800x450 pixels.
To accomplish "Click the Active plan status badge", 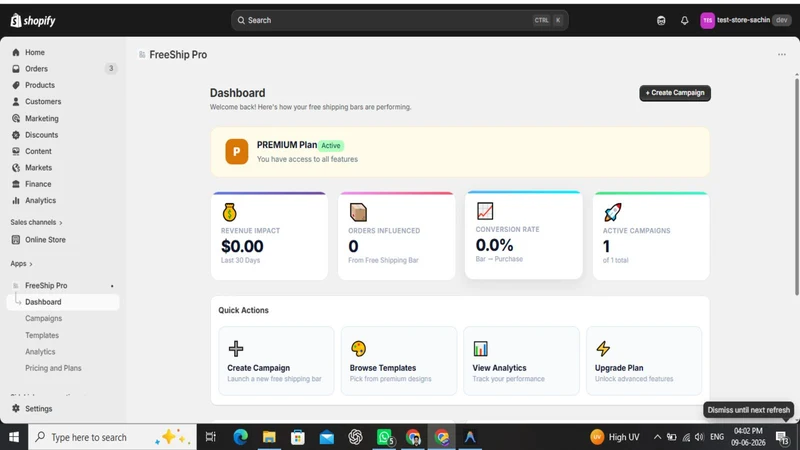I will [331, 145].
